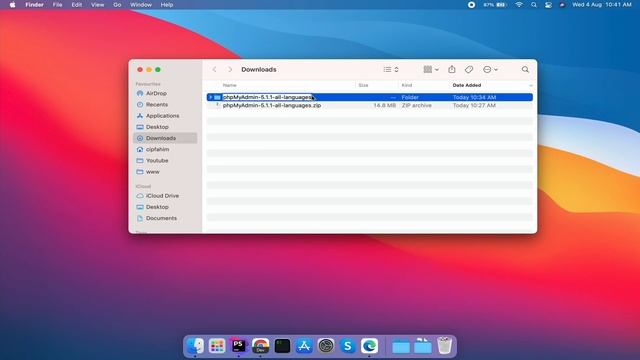The height and width of the screenshot is (360, 640).
Task: Open Terminal from the Dock
Action: pyautogui.click(x=282, y=346)
